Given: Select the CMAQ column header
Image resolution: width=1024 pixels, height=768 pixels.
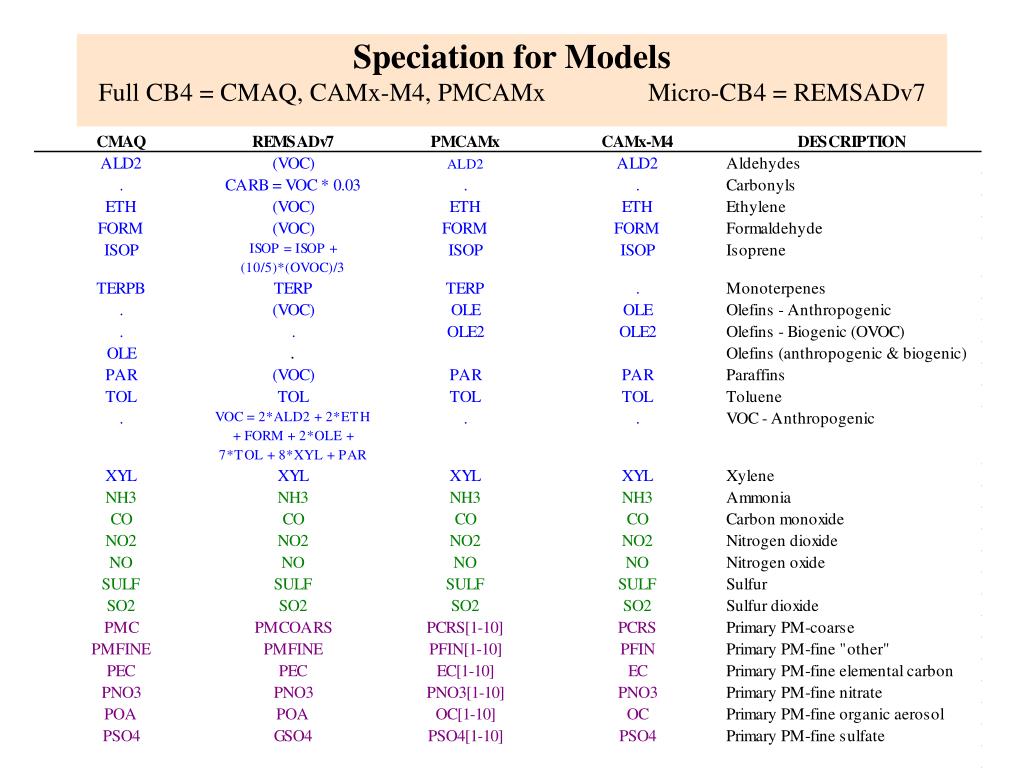Looking at the screenshot, I should pyautogui.click(x=121, y=142).
